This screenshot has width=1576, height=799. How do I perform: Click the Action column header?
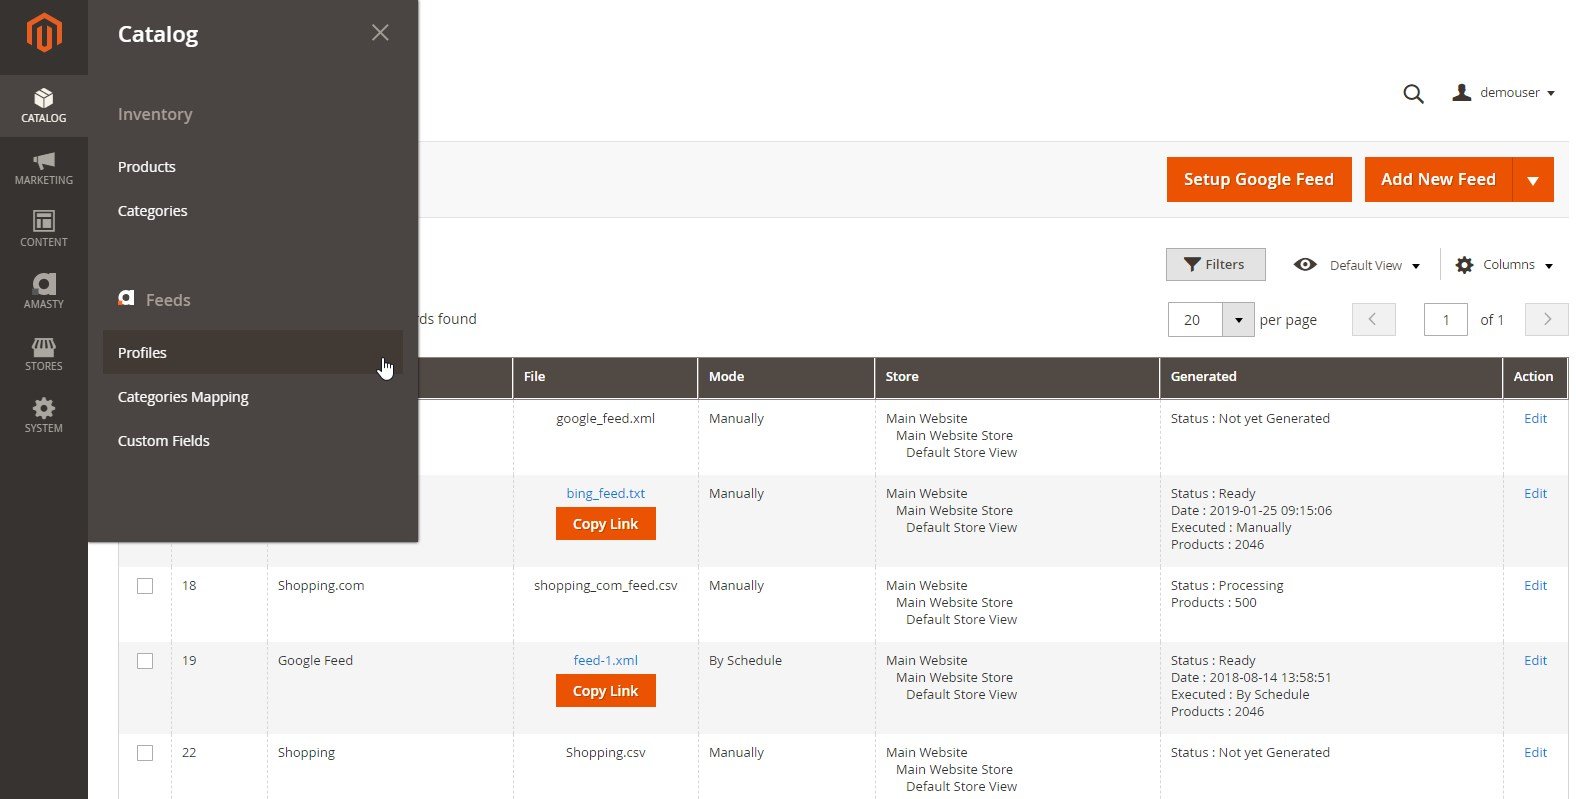click(1535, 377)
